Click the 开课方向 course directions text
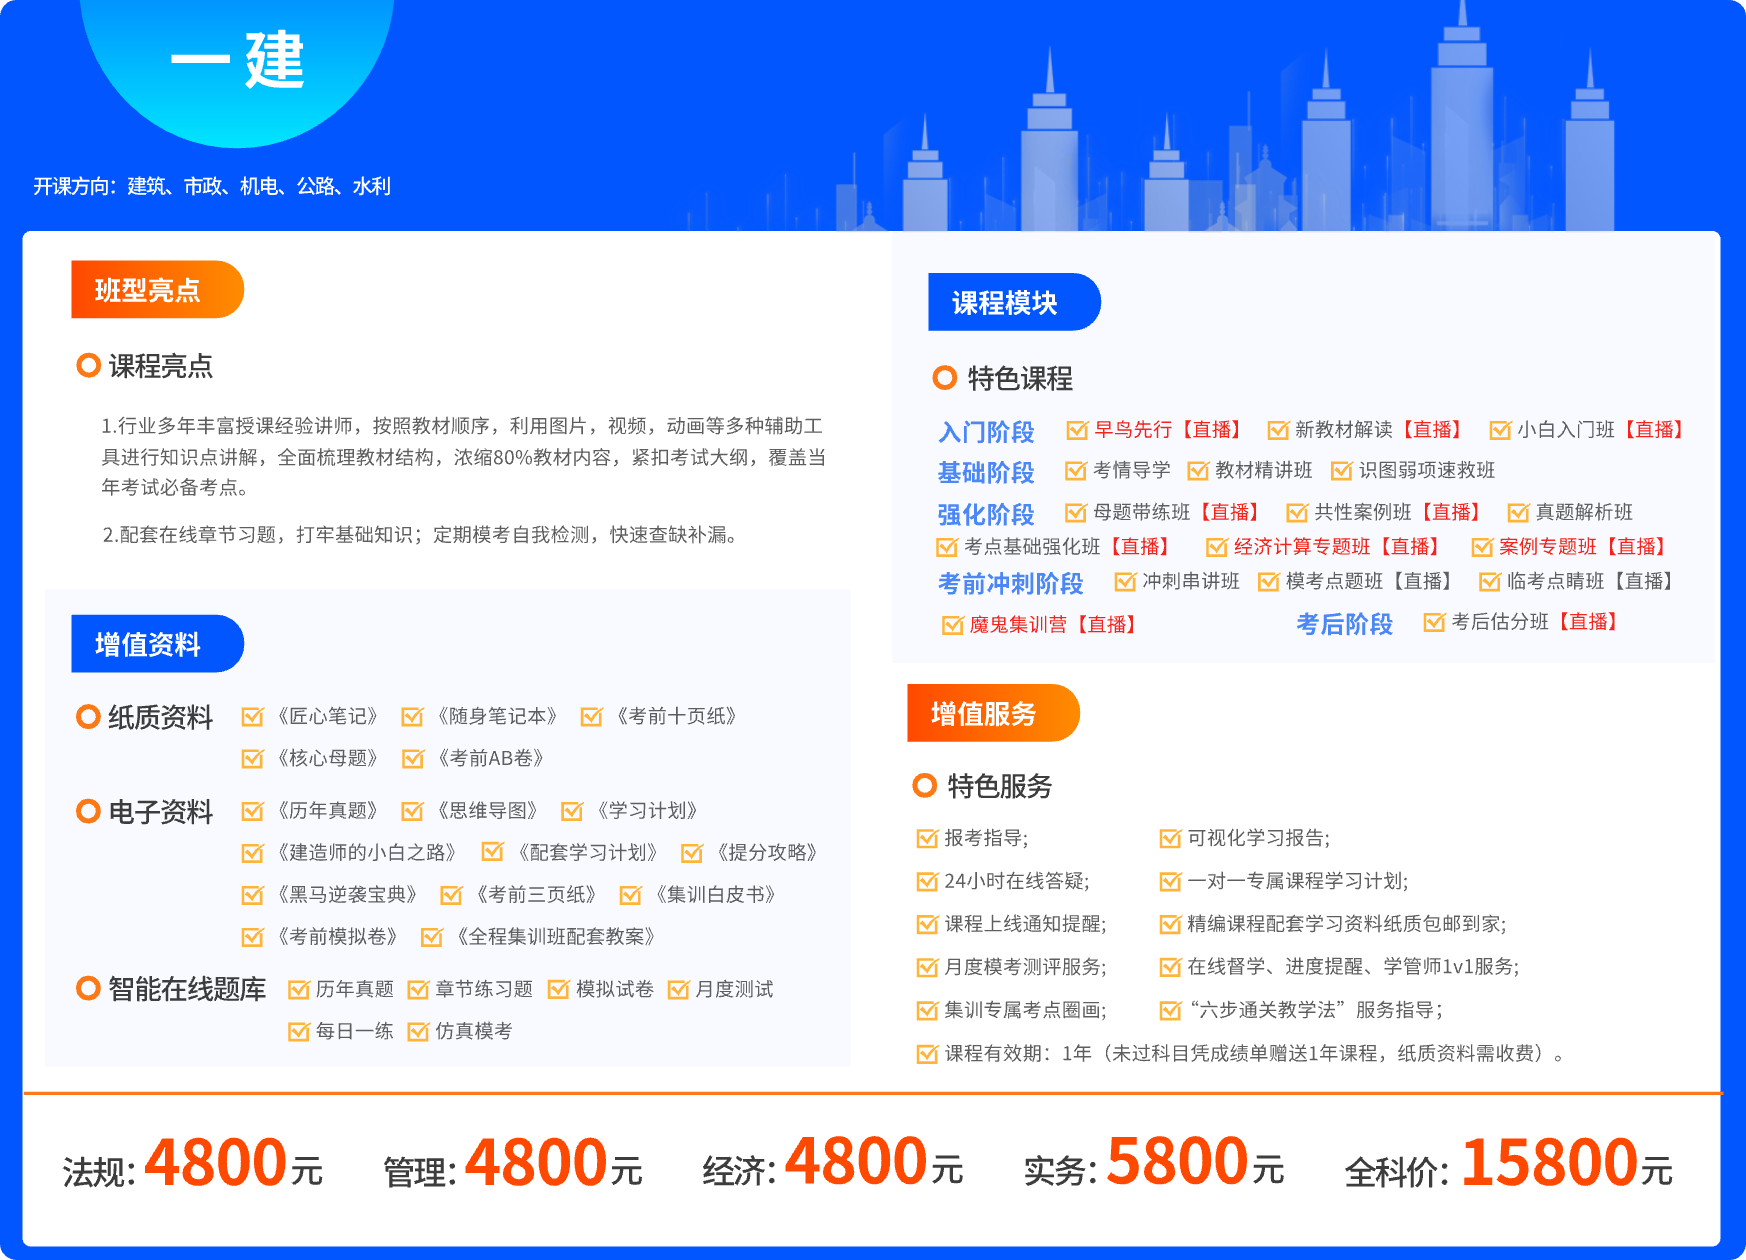 point(212,186)
